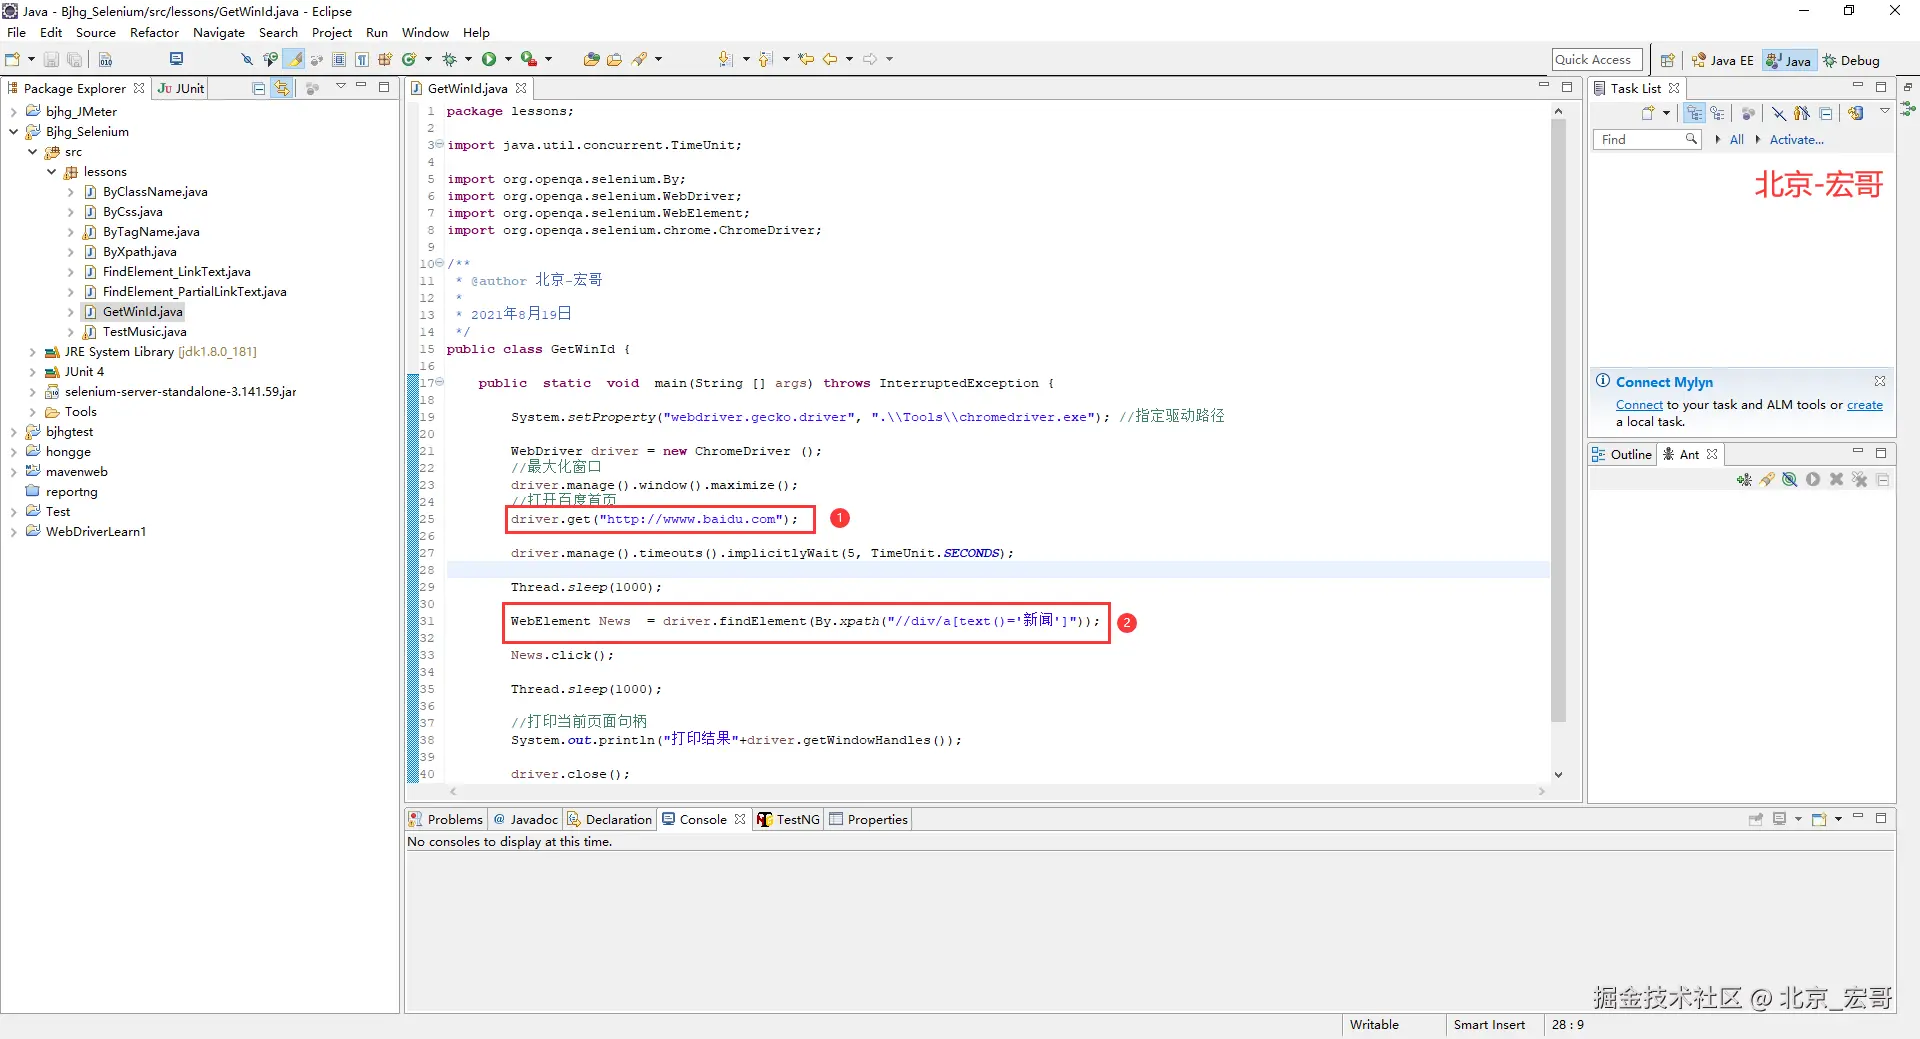Click the Open Console icon

[x=1819, y=819]
